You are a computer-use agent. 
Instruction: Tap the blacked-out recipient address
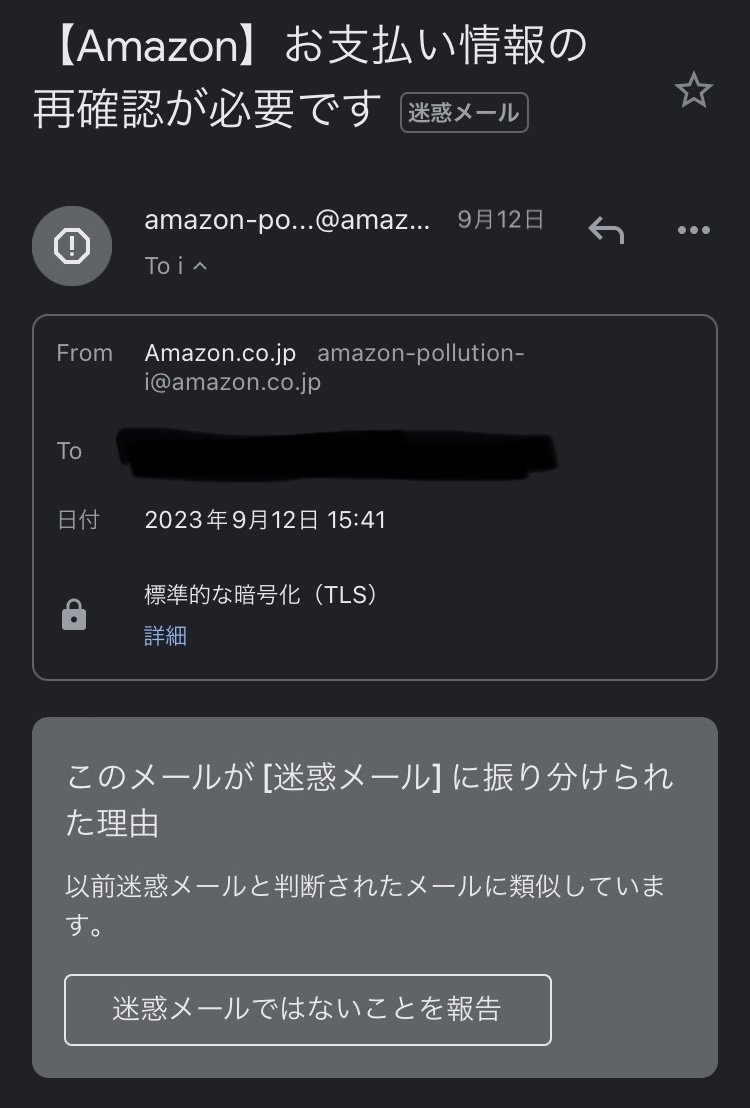click(x=336, y=450)
